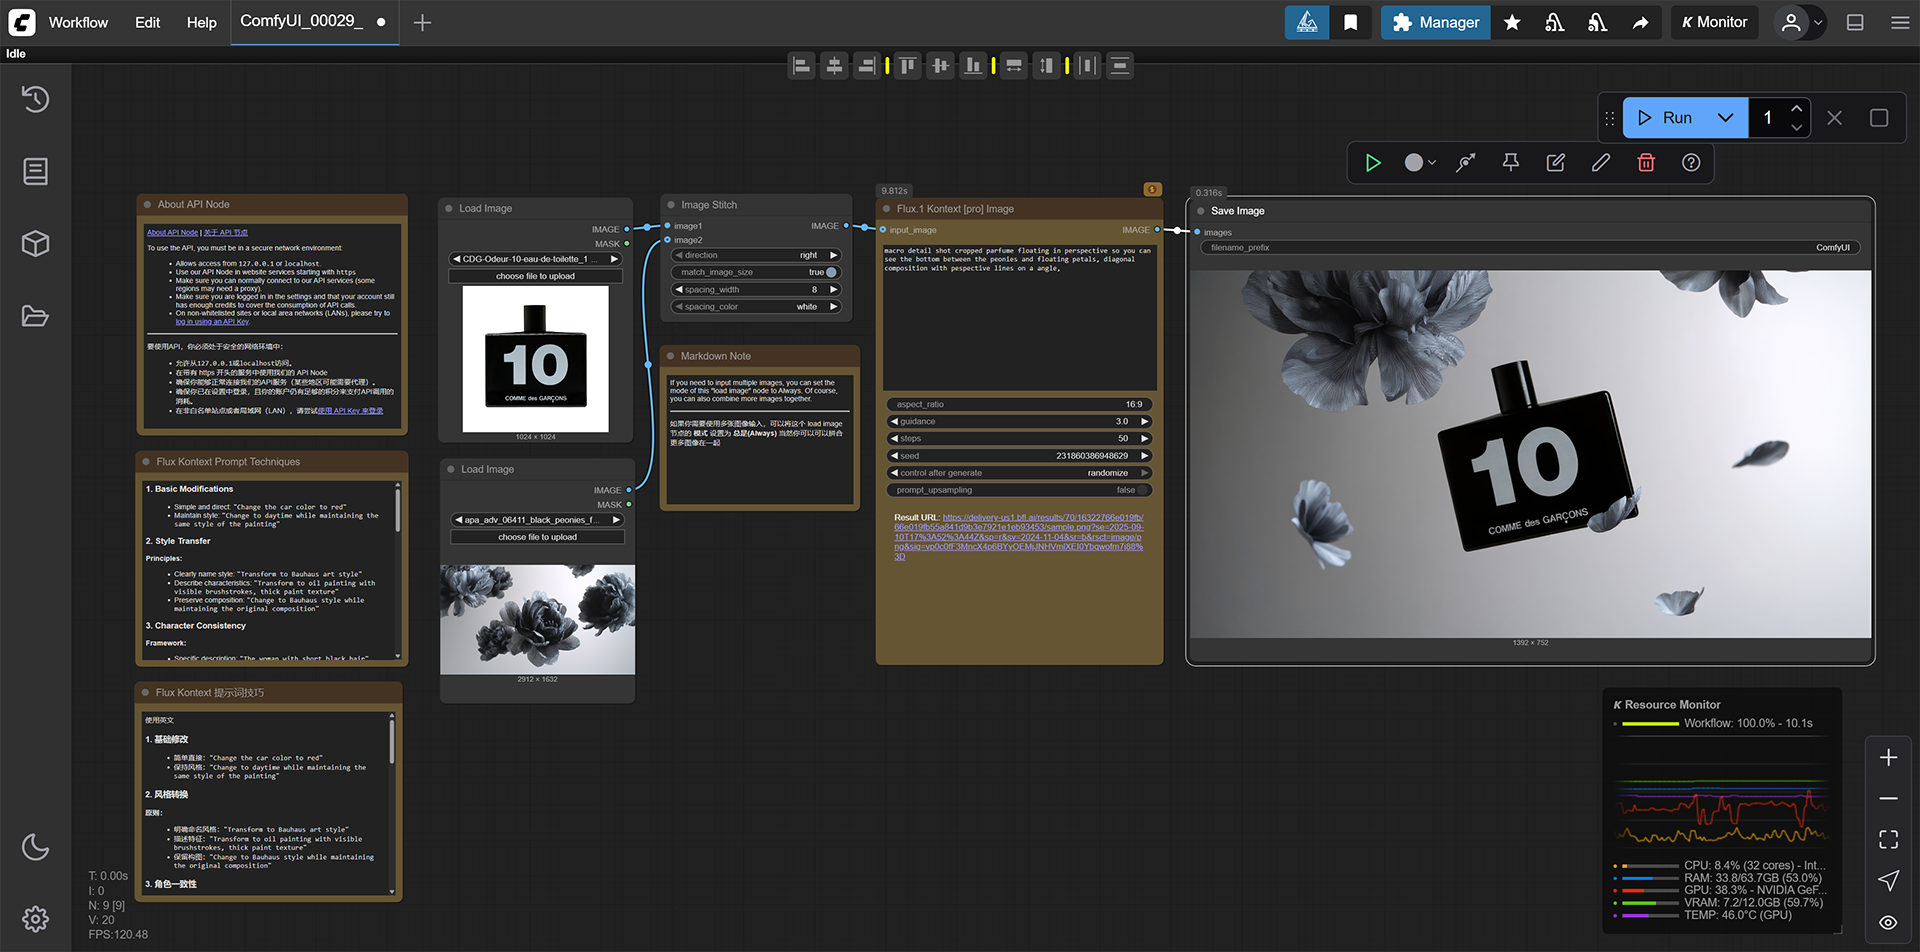
Task: Expand the Run button dropdown arrow
Action: pyautogui.click(x=1725, y=118)
